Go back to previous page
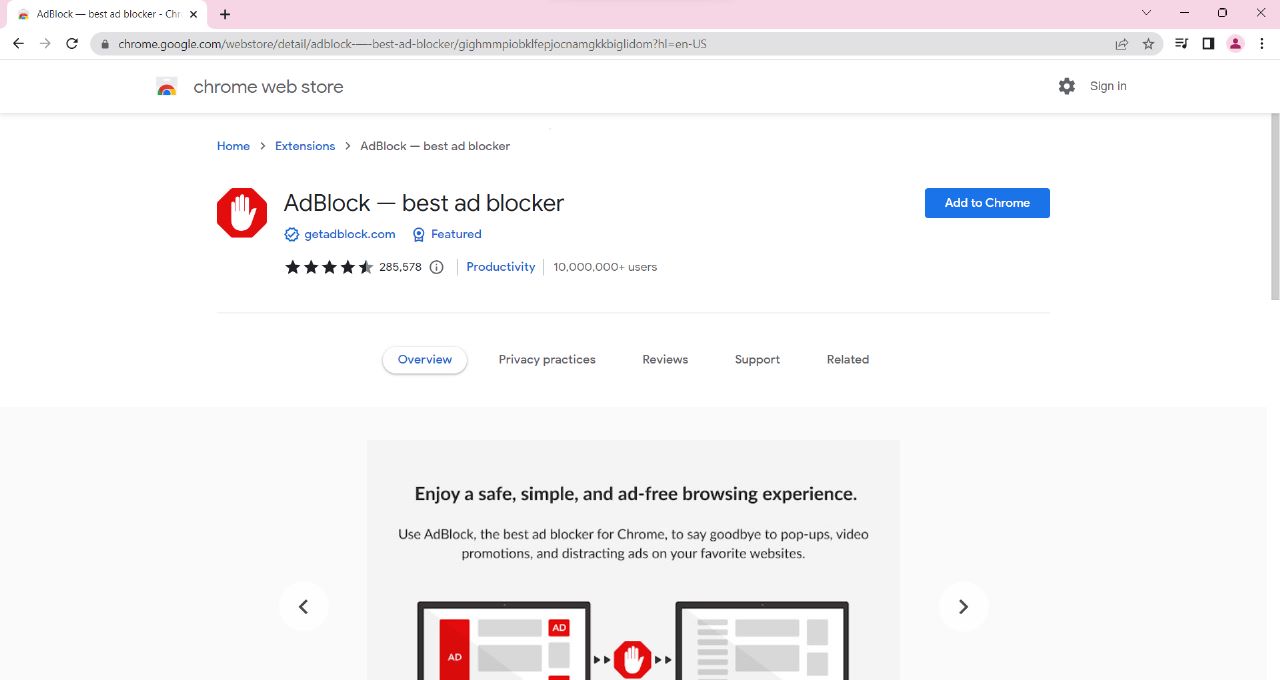This screenshot has width=1280, height=680. click(18, 44)
